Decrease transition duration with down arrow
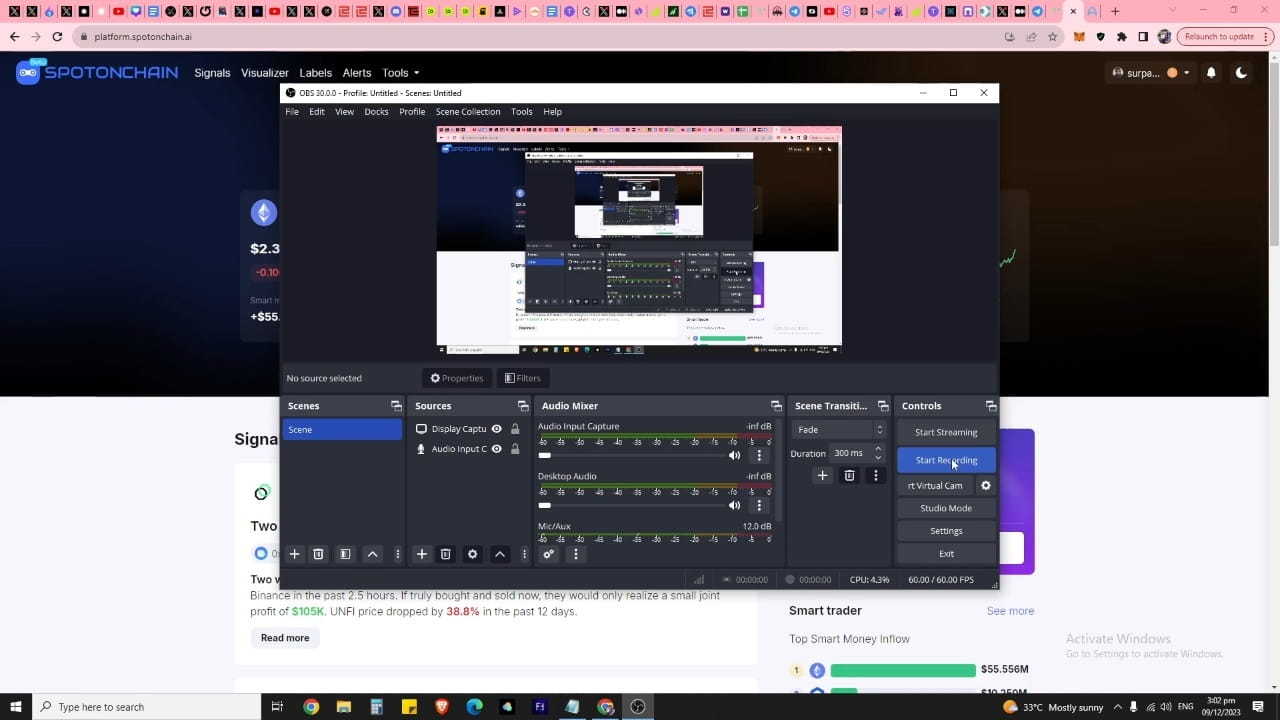1280x720 pixels. tap(879, 458)
